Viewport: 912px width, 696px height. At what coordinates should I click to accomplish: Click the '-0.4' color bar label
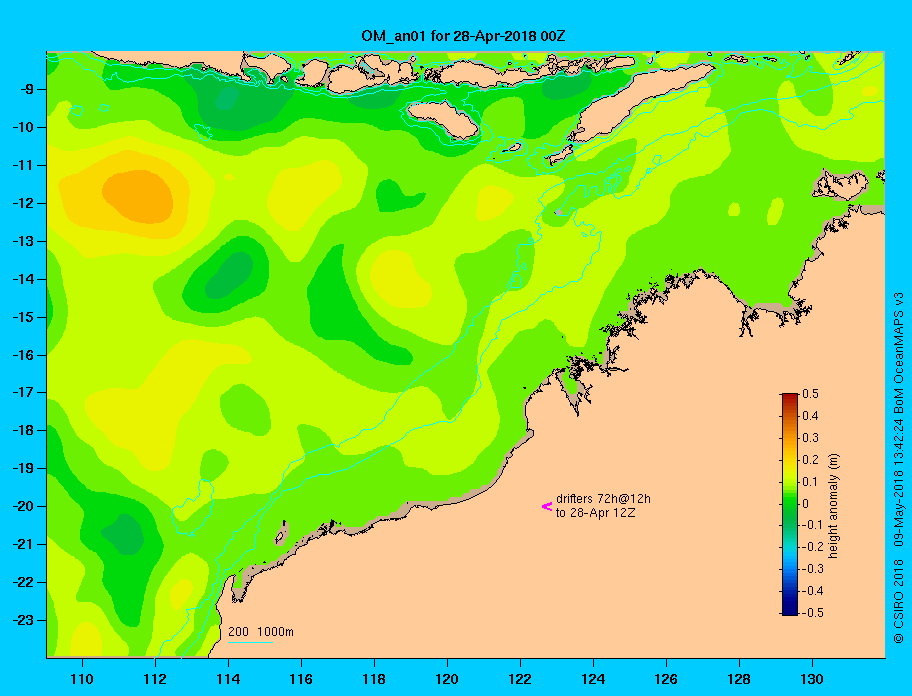pos(813,591)
